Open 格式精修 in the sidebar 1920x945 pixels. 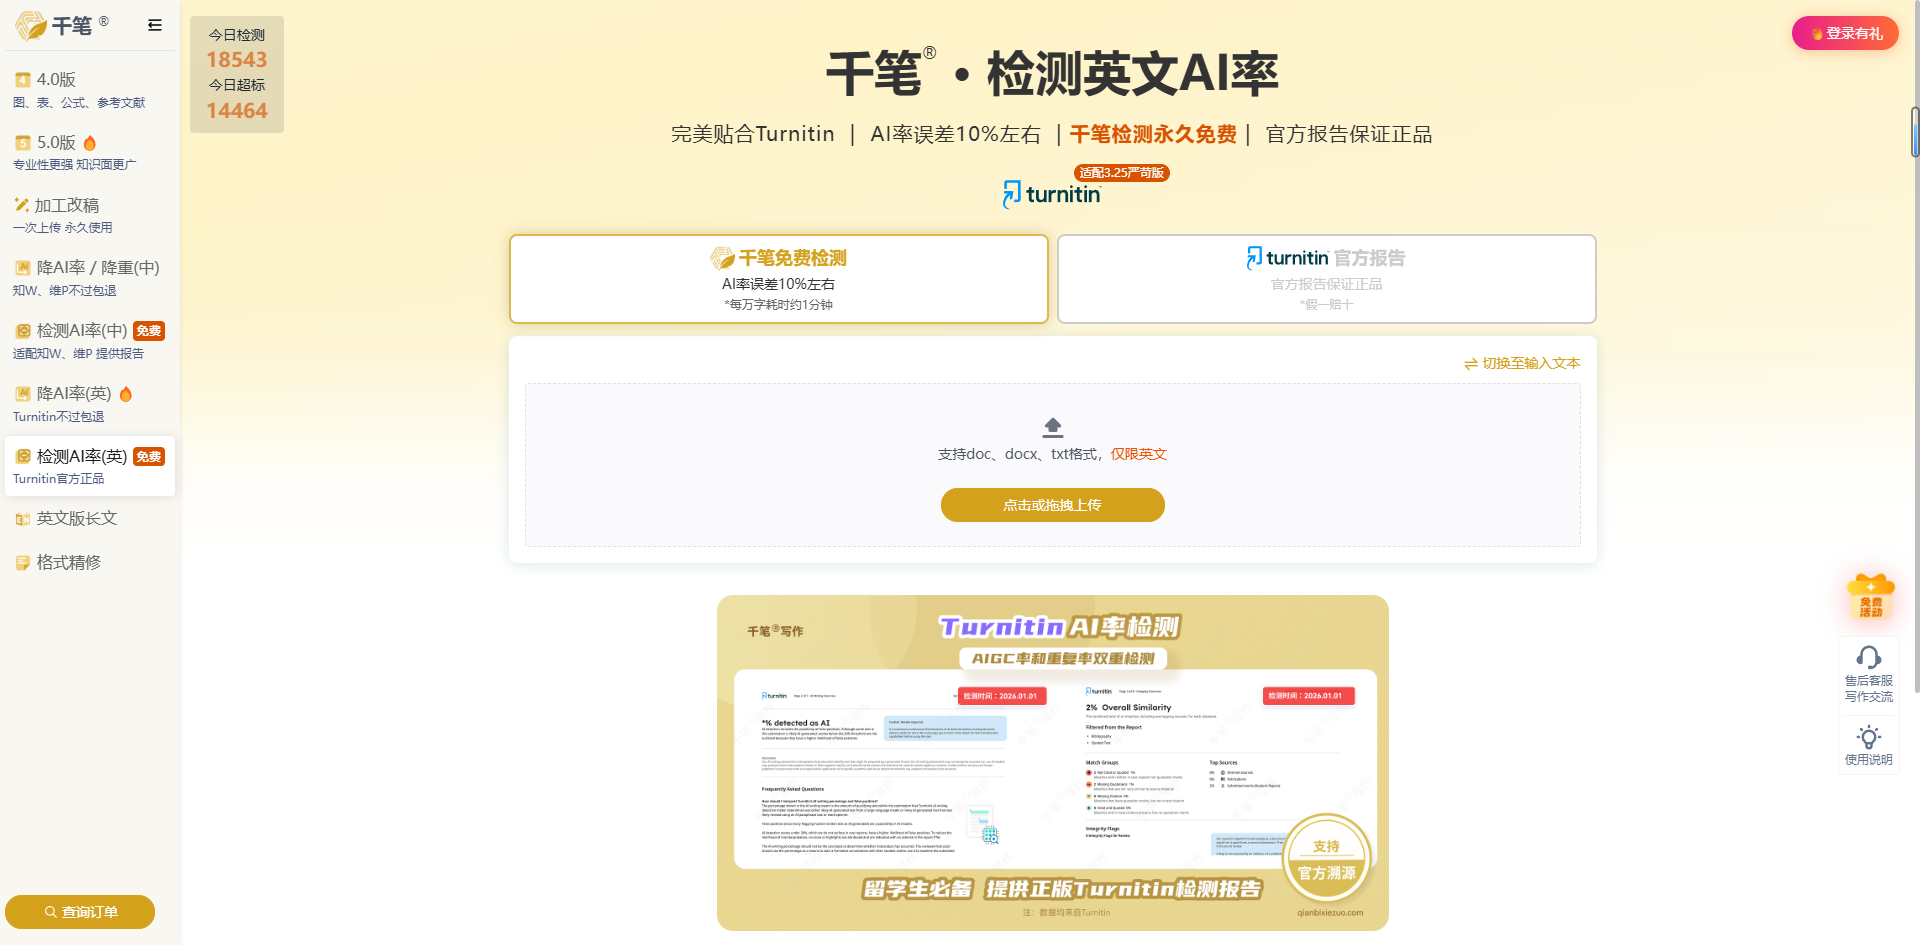point(90,563)
